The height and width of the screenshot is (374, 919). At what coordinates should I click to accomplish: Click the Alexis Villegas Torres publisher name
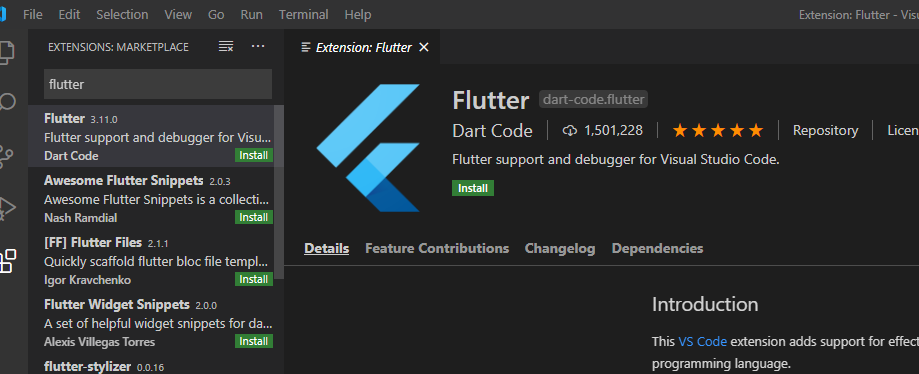(x=100, y=342)
